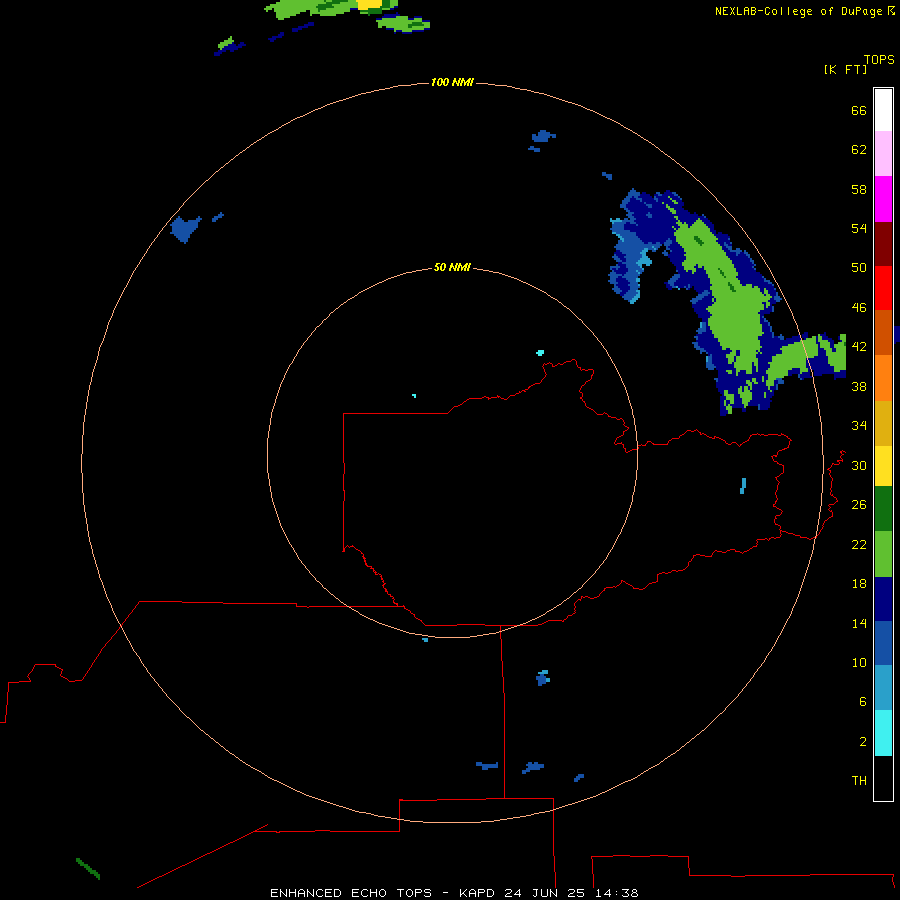
Task: Click the "50 NMI" range ring label
Action: [x=452, y=267]
